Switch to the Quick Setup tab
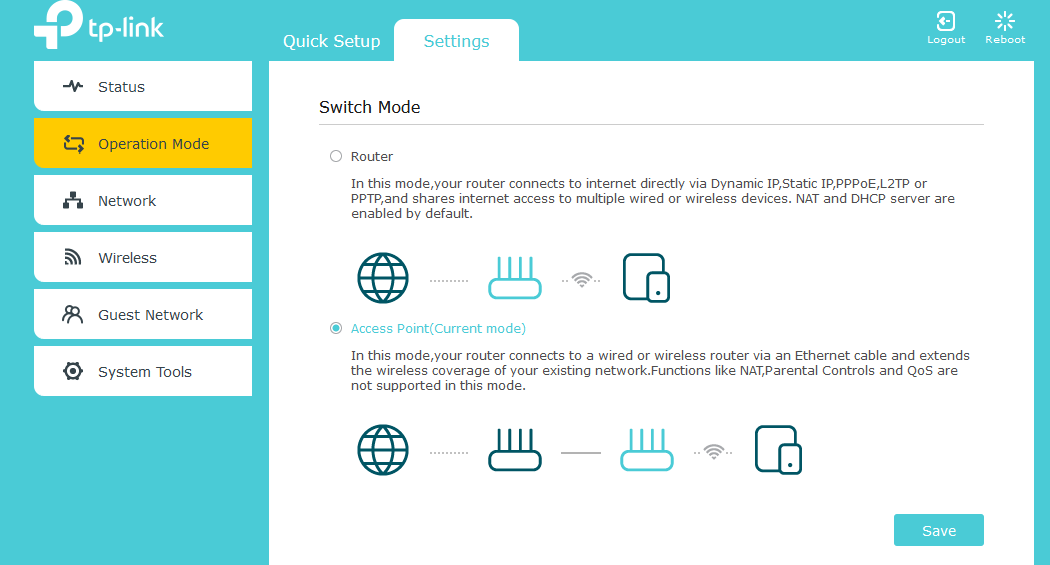Screen dimensions: 1050x565 point(331,42)
